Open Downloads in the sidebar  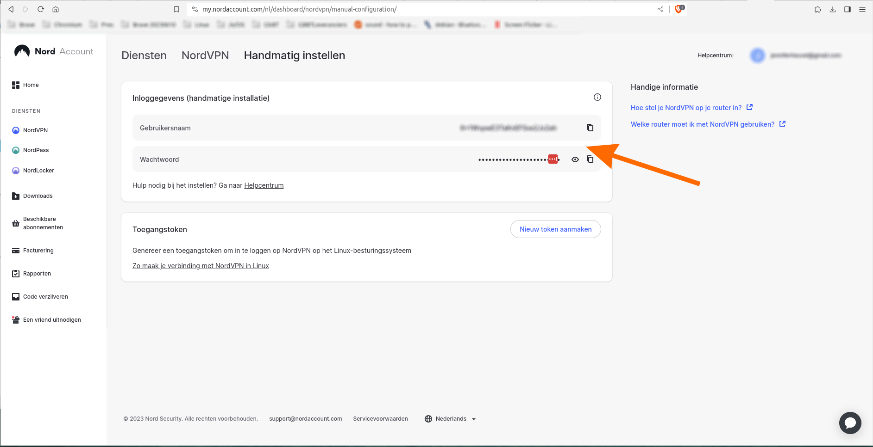38,196
